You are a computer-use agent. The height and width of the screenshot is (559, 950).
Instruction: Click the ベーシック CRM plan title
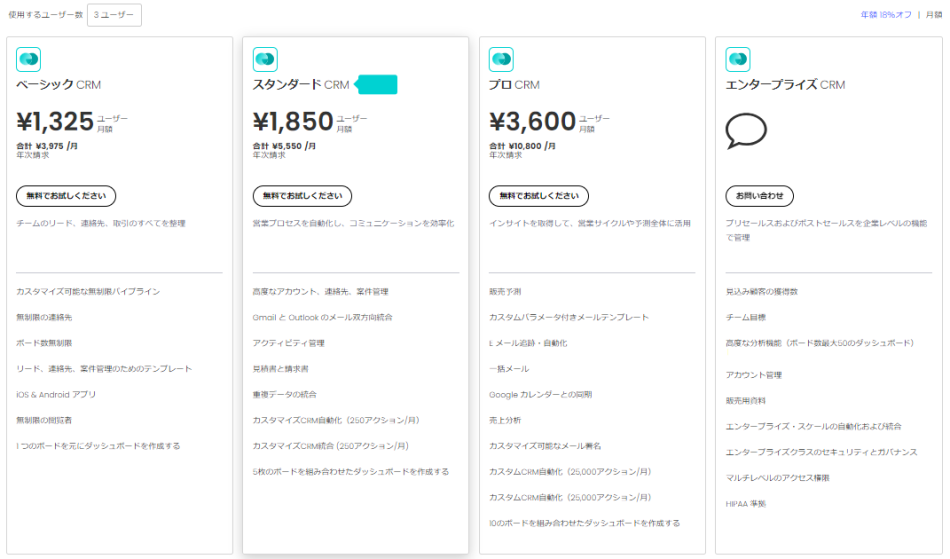(x=58, y=85)
